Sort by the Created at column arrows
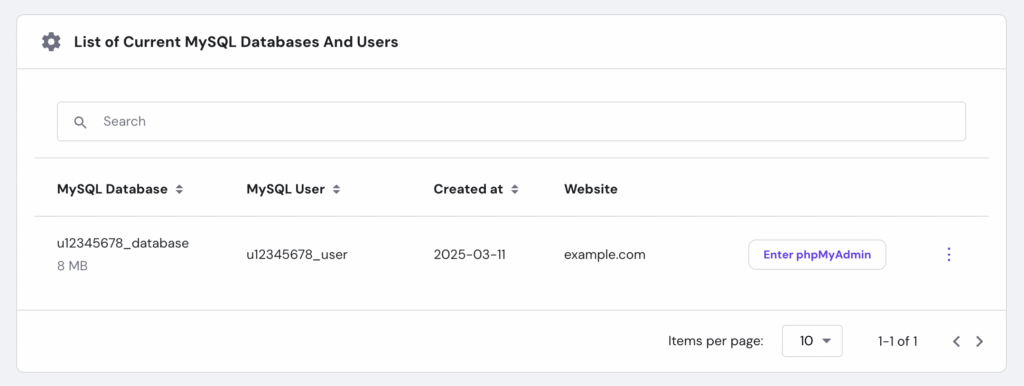Viewport: 1024px width, 386px height. tap(515, 189)
